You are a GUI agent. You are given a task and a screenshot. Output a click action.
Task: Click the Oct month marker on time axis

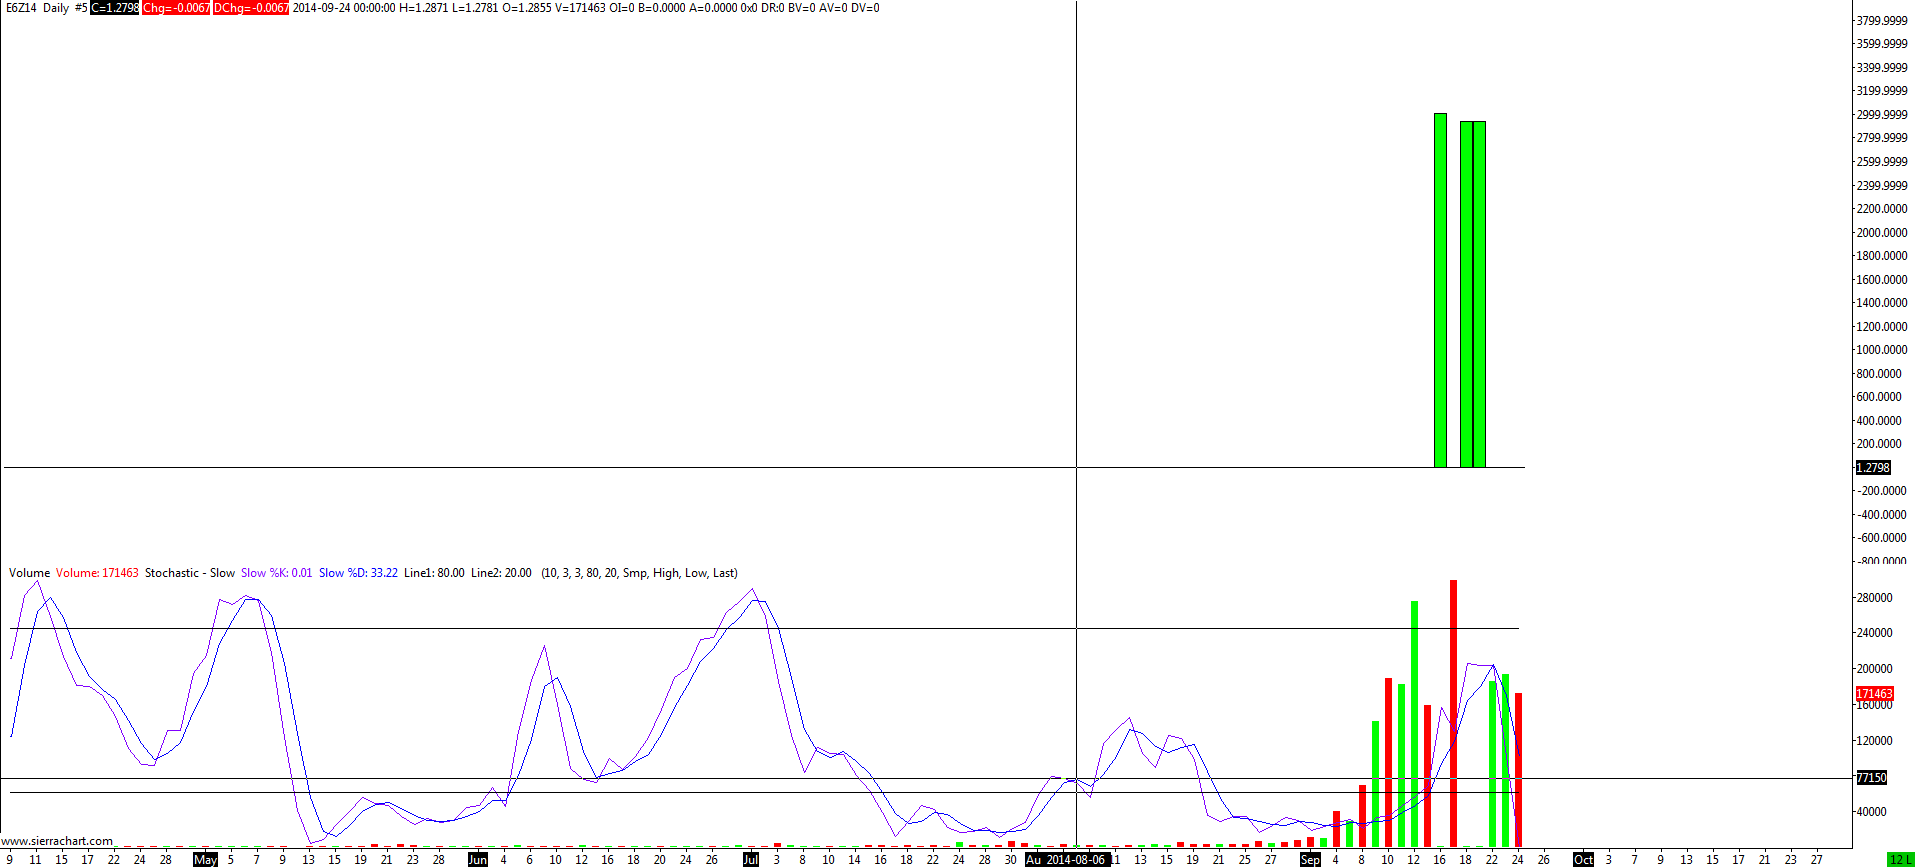(1583, 859)
